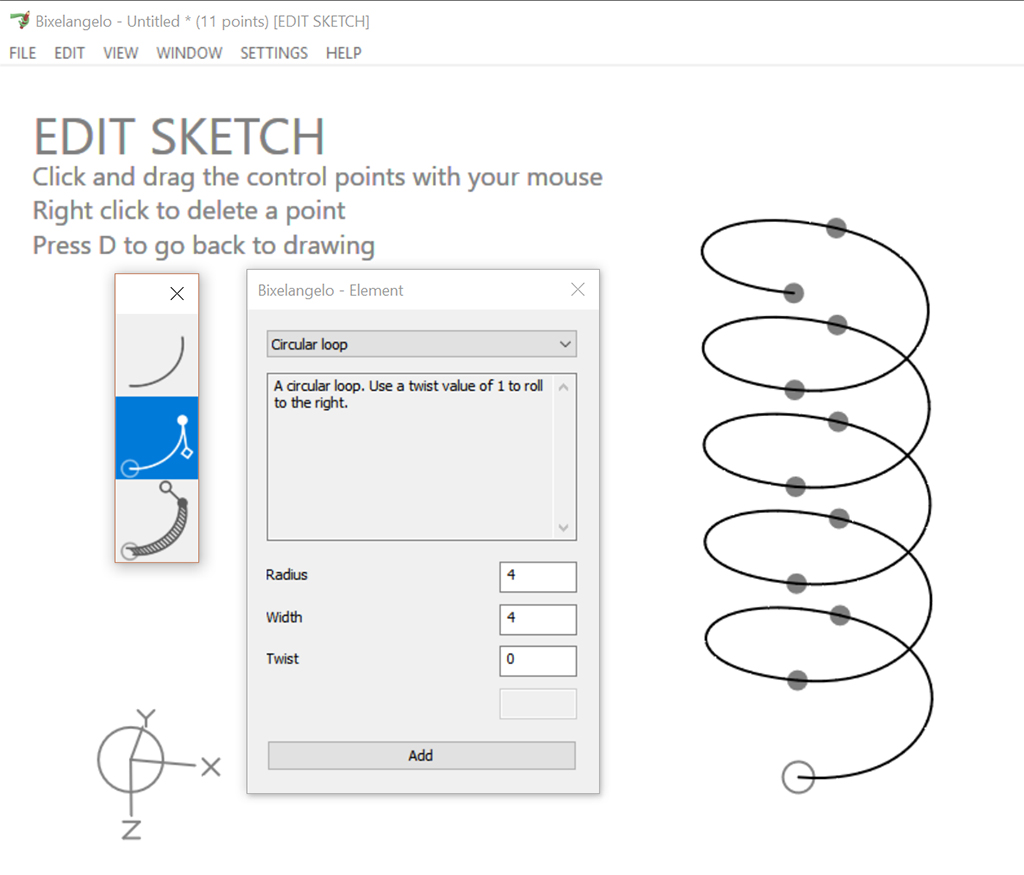
Task: Open the WINDOW menu
Action: click(189, 53)
